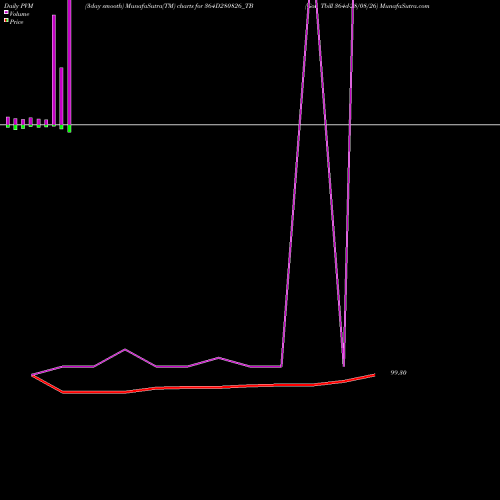Click the first small peak on the magenta line
500x500 pixels.
[125, 349]
